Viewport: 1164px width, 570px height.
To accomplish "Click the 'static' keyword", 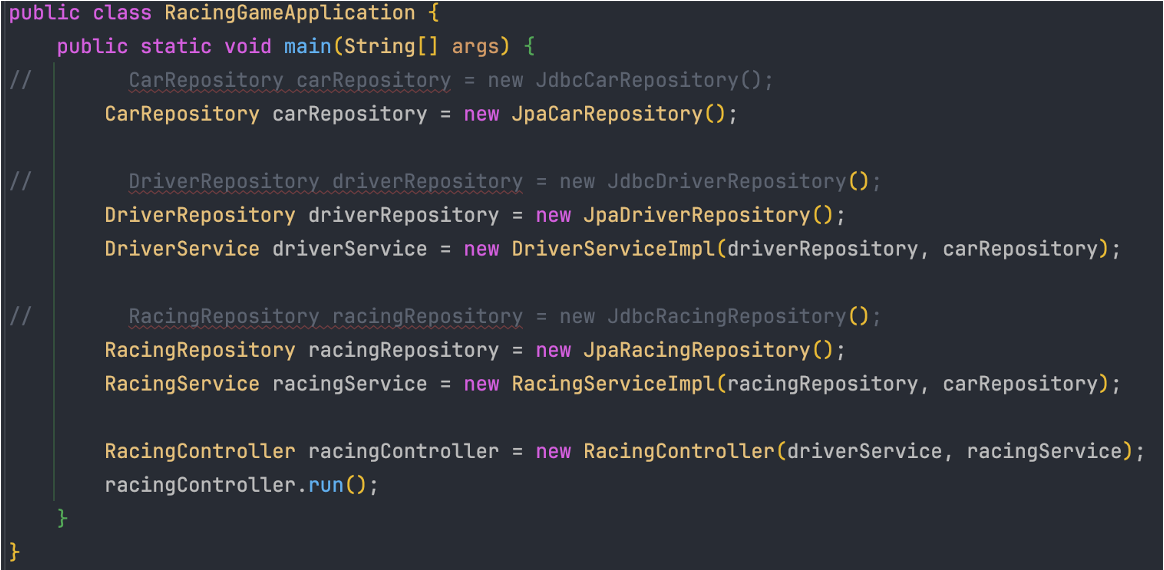I will click(x=177, y=47).
